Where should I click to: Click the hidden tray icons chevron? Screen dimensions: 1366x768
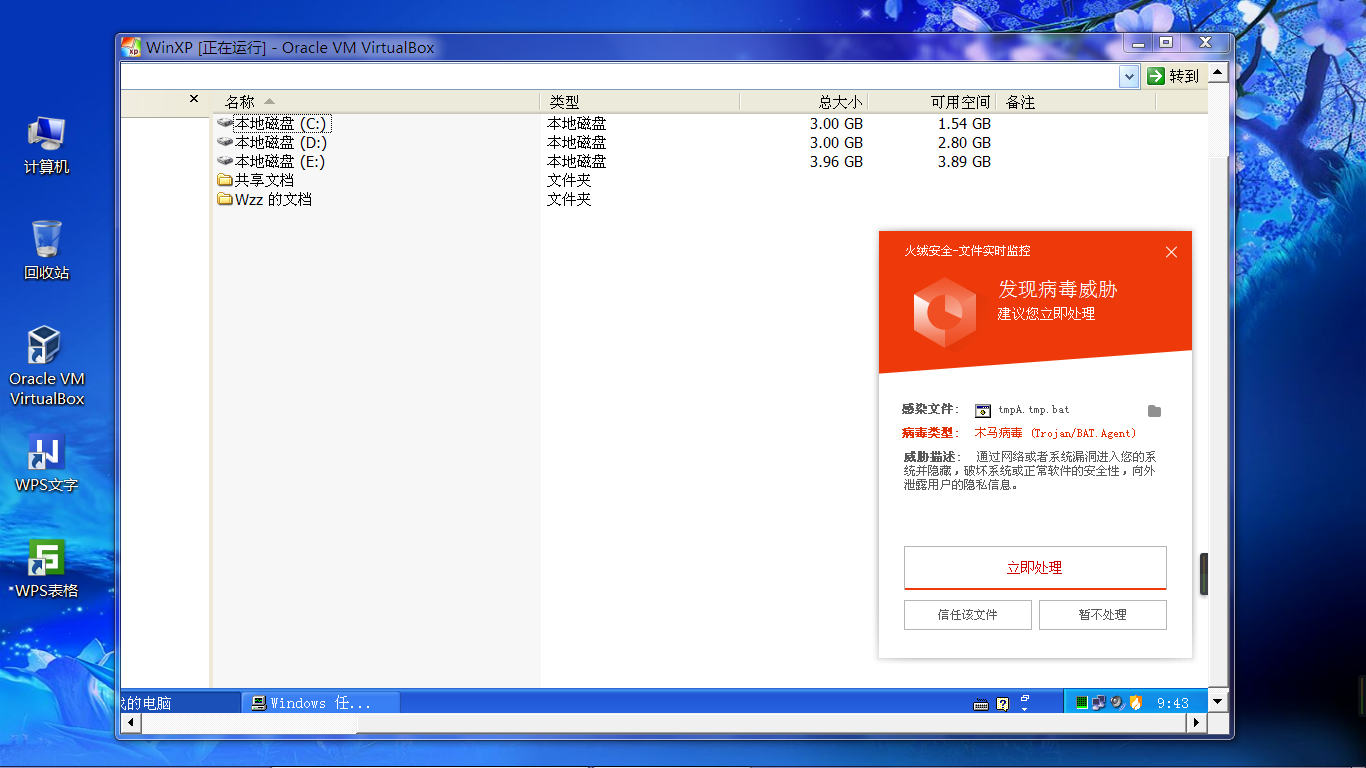pyautogui.click(x=1024, y=708)
